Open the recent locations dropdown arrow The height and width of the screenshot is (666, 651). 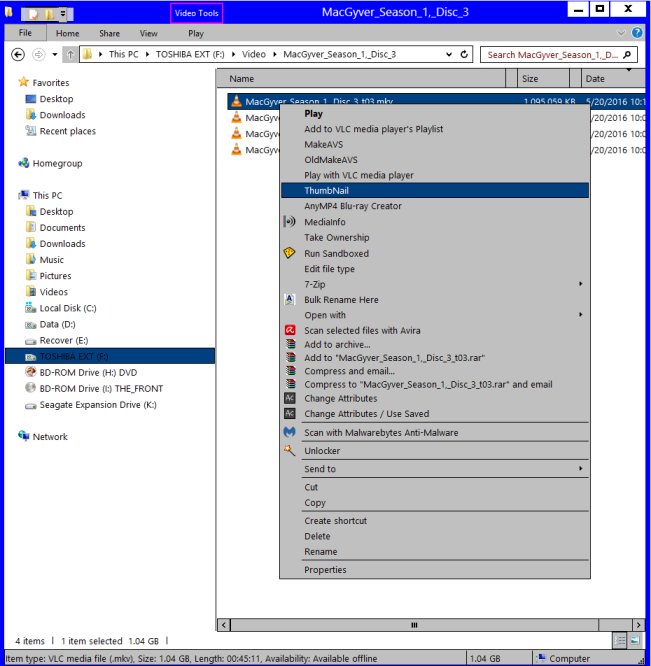pos(55,54)
